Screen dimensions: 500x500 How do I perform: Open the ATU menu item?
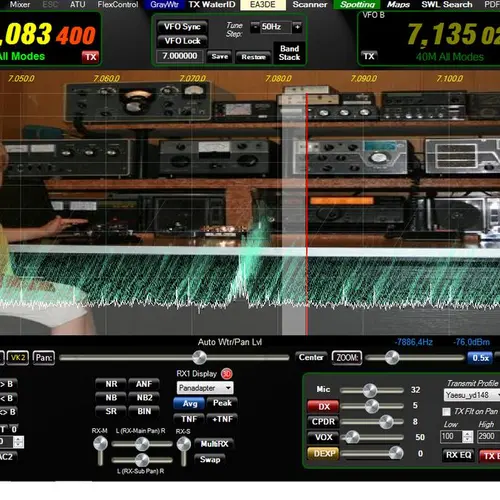pos(77,4)
